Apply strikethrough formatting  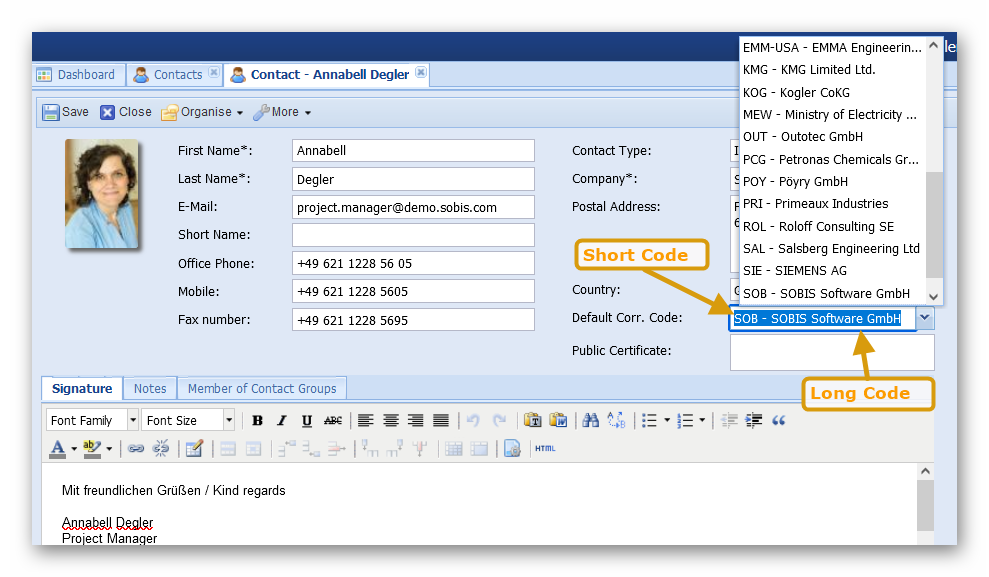click(333, 421)
